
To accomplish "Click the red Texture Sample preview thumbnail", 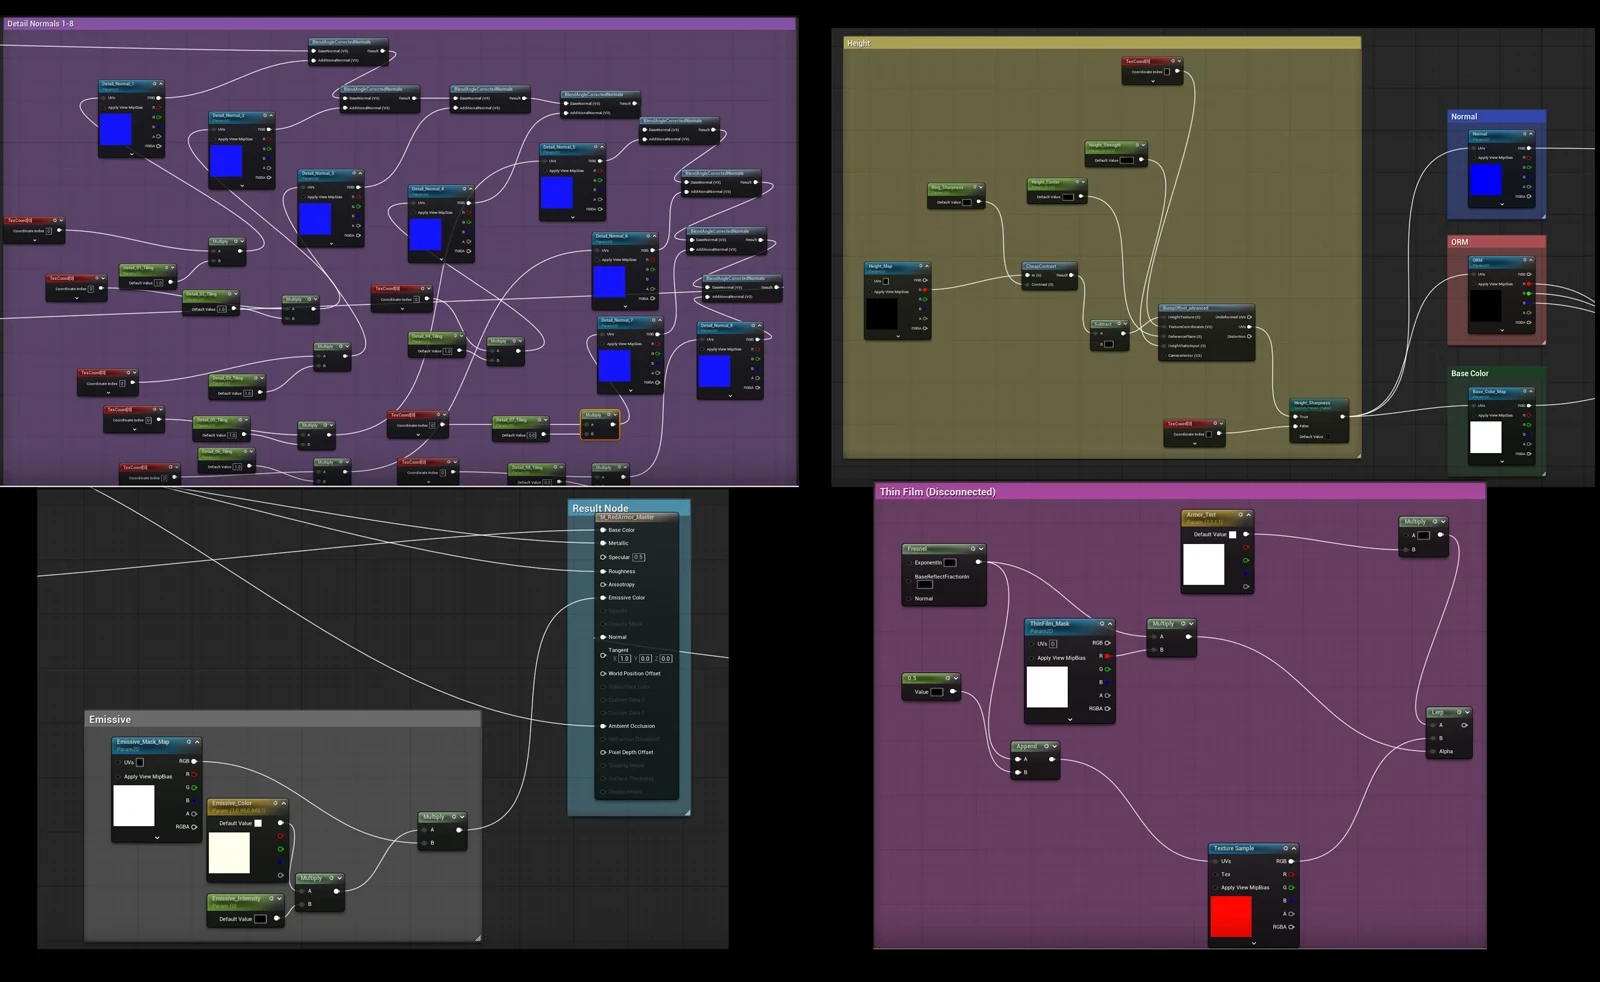I will tap(1231, 916).
